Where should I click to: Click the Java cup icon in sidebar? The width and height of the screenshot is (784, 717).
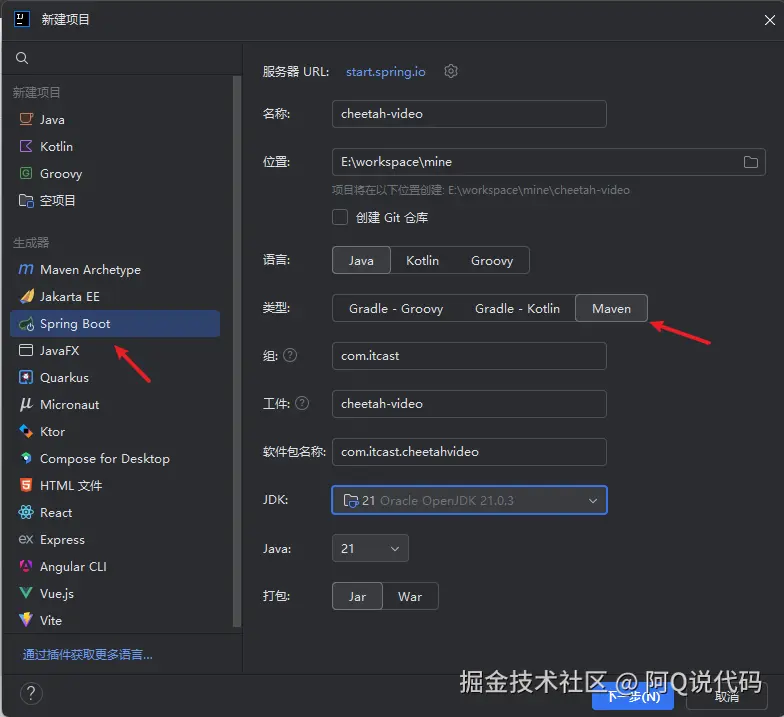pyautogui.click(x=26, y=120)
